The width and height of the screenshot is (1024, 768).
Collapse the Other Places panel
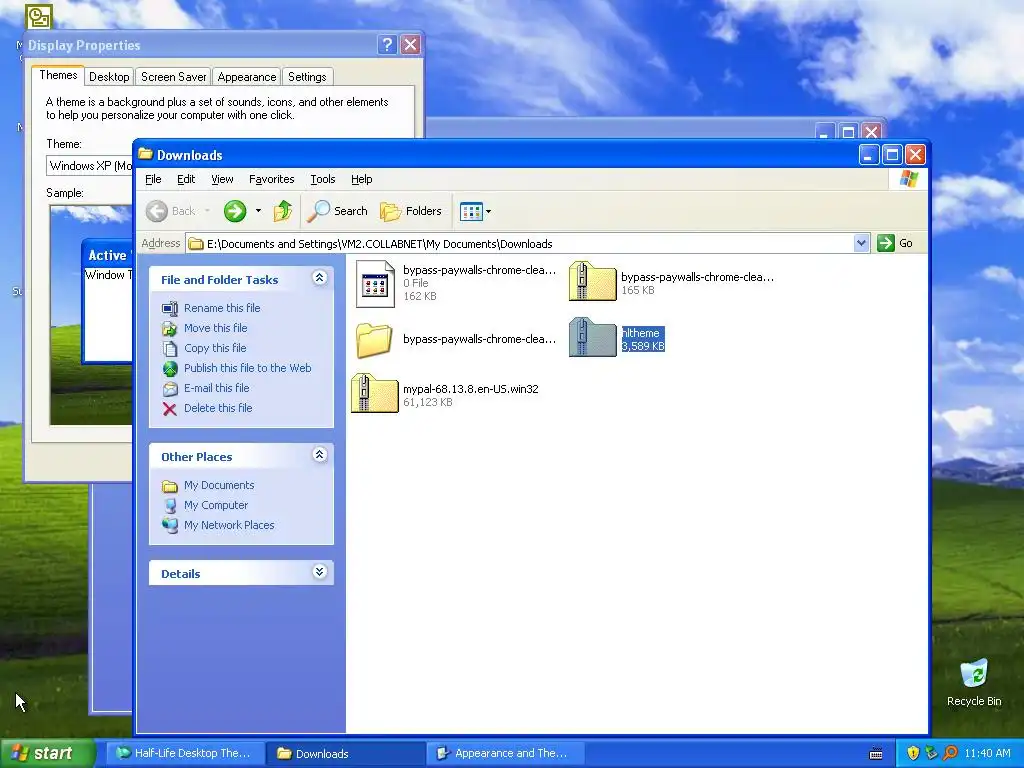tap(319, 455)
